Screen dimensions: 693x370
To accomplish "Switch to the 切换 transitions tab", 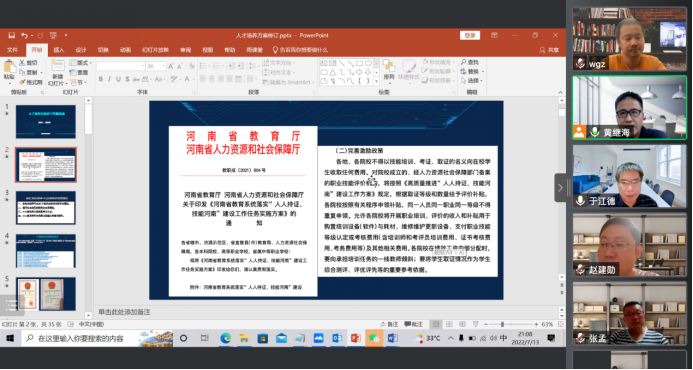I will (103, 50).
